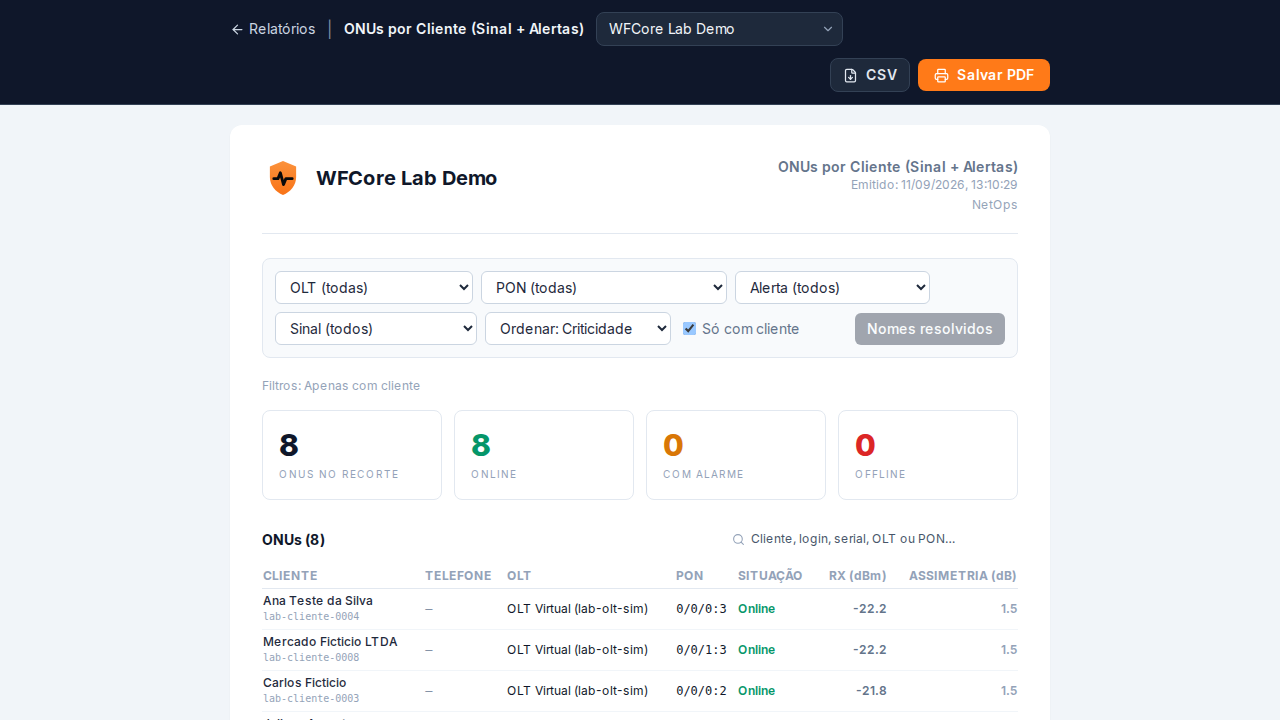The image size is (1280, 720).
Task: Click the Offline counter card
Action: pyautogui.click(x=928, y=455)
